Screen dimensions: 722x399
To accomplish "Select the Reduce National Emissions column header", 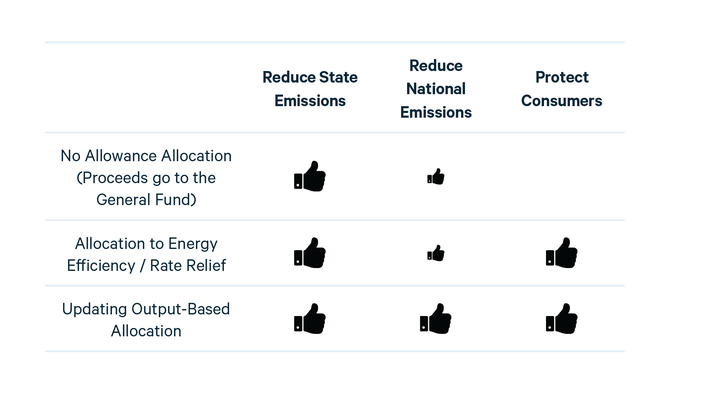I will (436, 89).
